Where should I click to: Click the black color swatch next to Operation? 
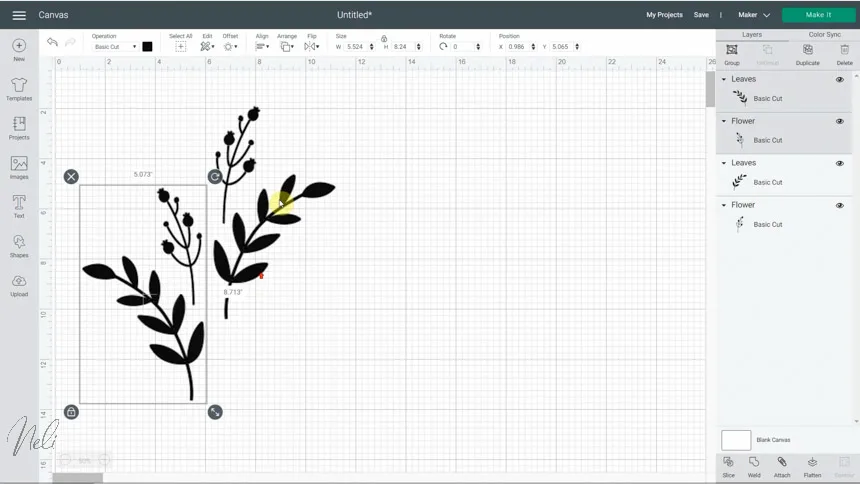coord(147,47)
